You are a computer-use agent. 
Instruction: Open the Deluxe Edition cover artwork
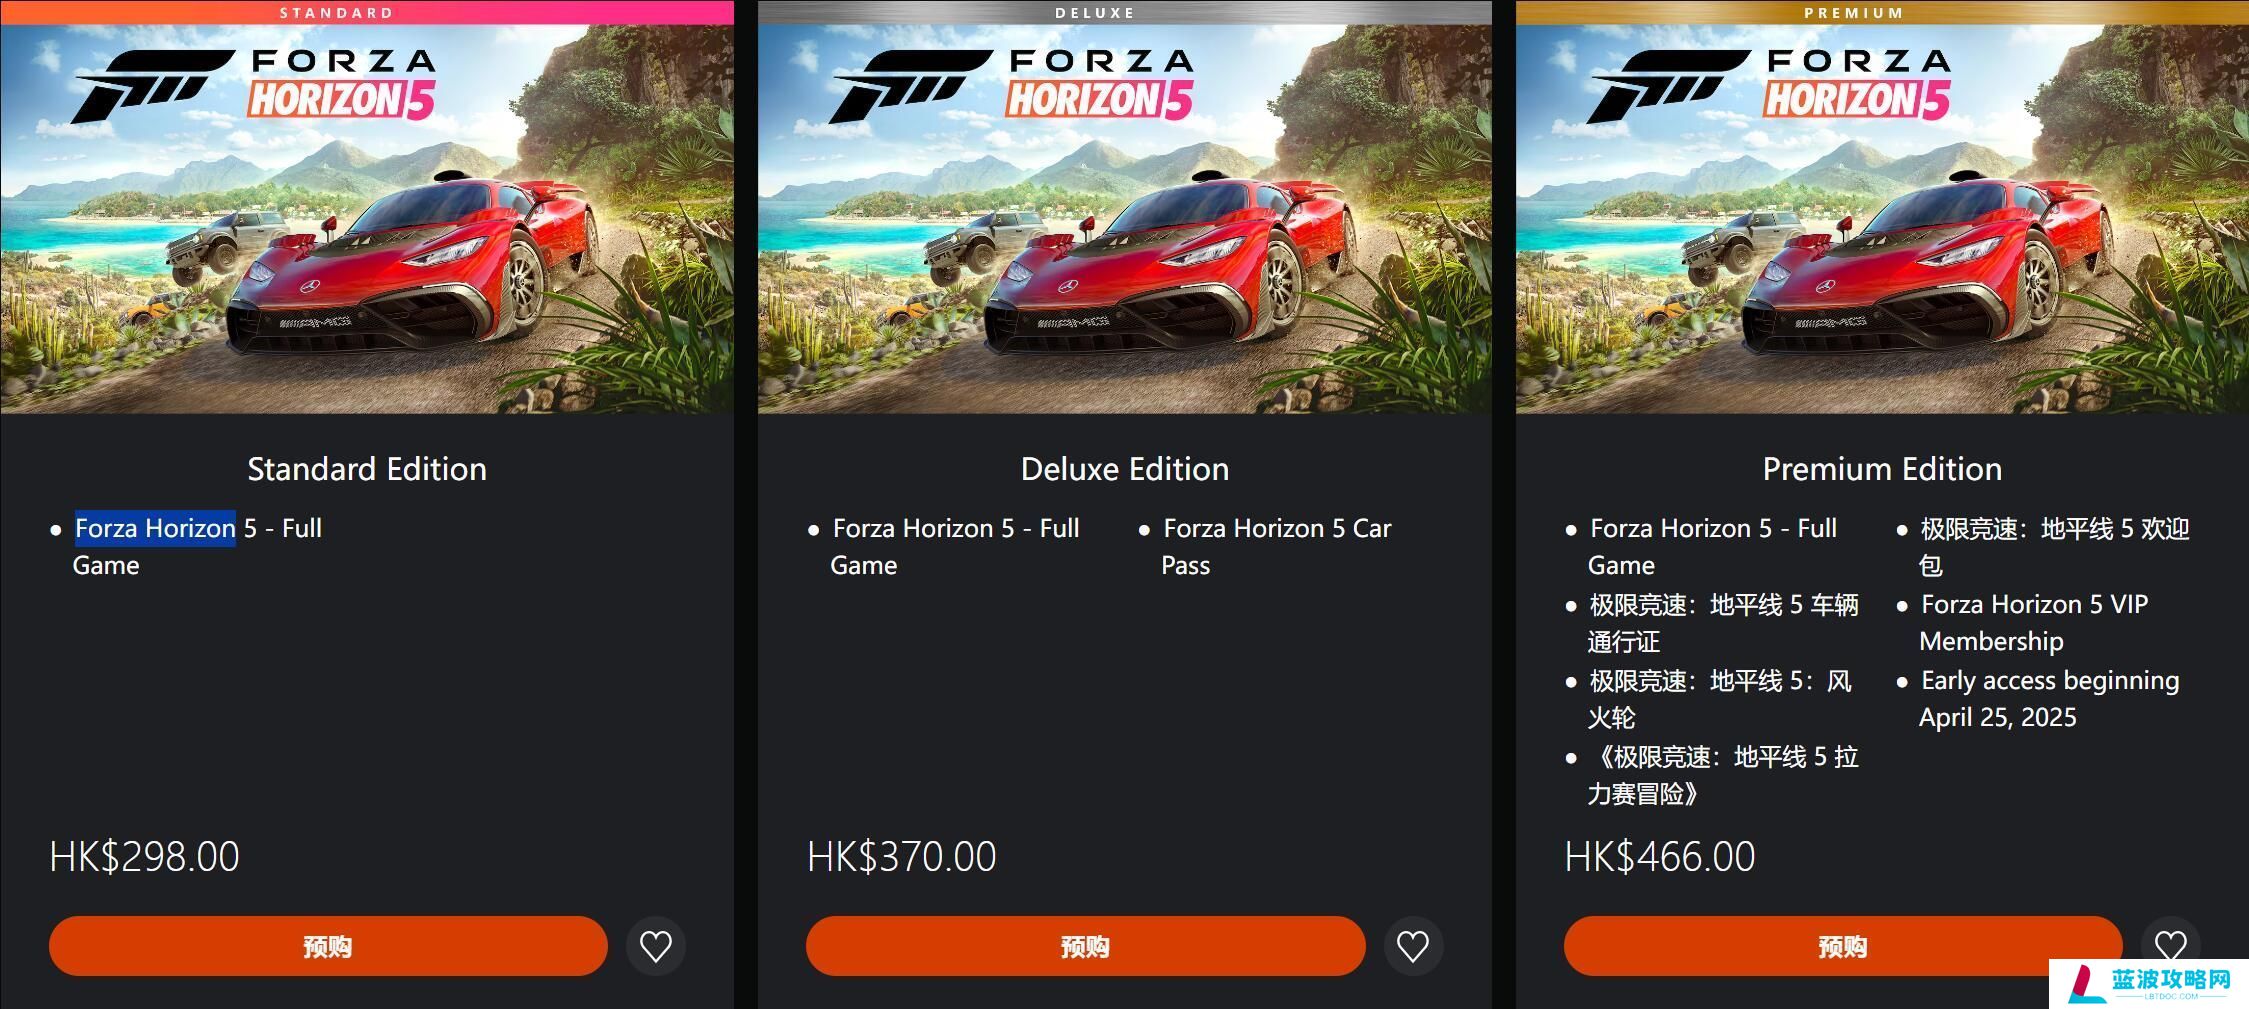pos(1125,219)
